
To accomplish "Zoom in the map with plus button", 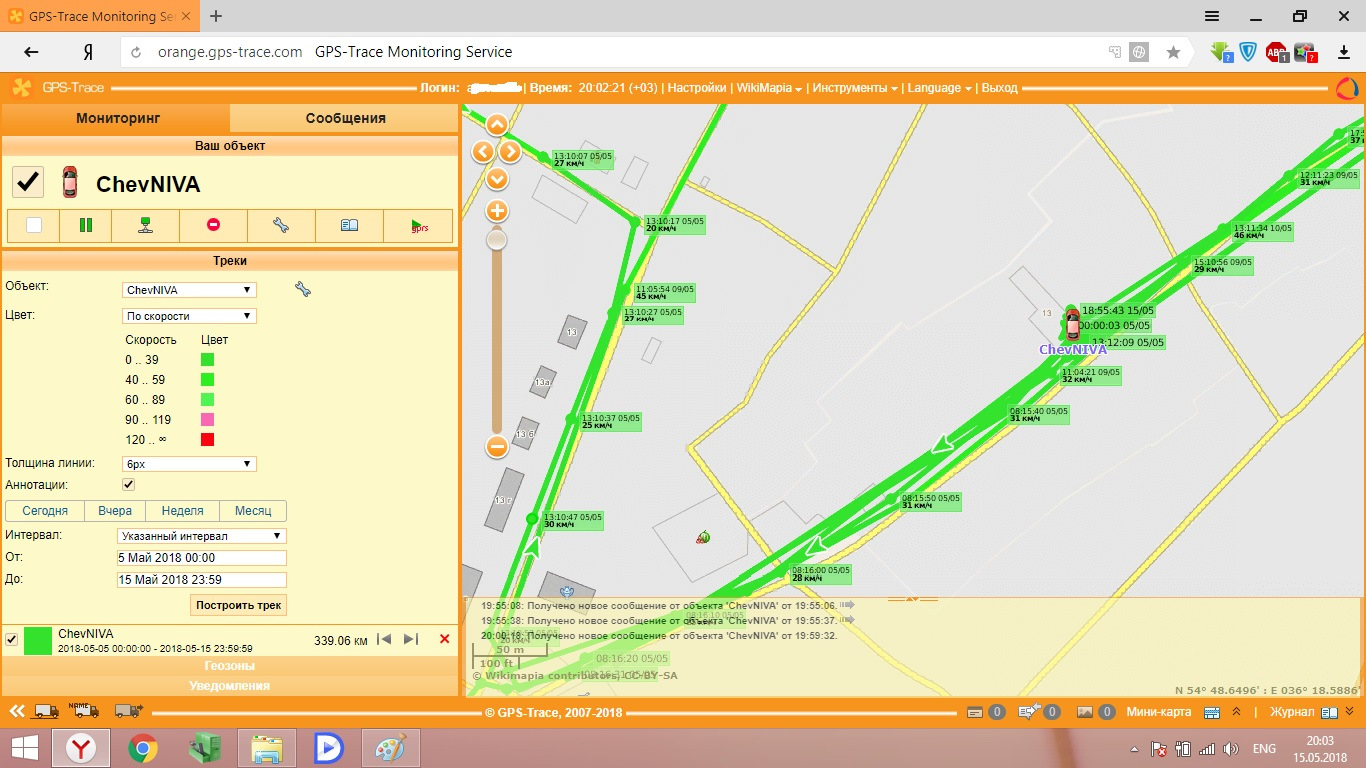I will point(496,211).
